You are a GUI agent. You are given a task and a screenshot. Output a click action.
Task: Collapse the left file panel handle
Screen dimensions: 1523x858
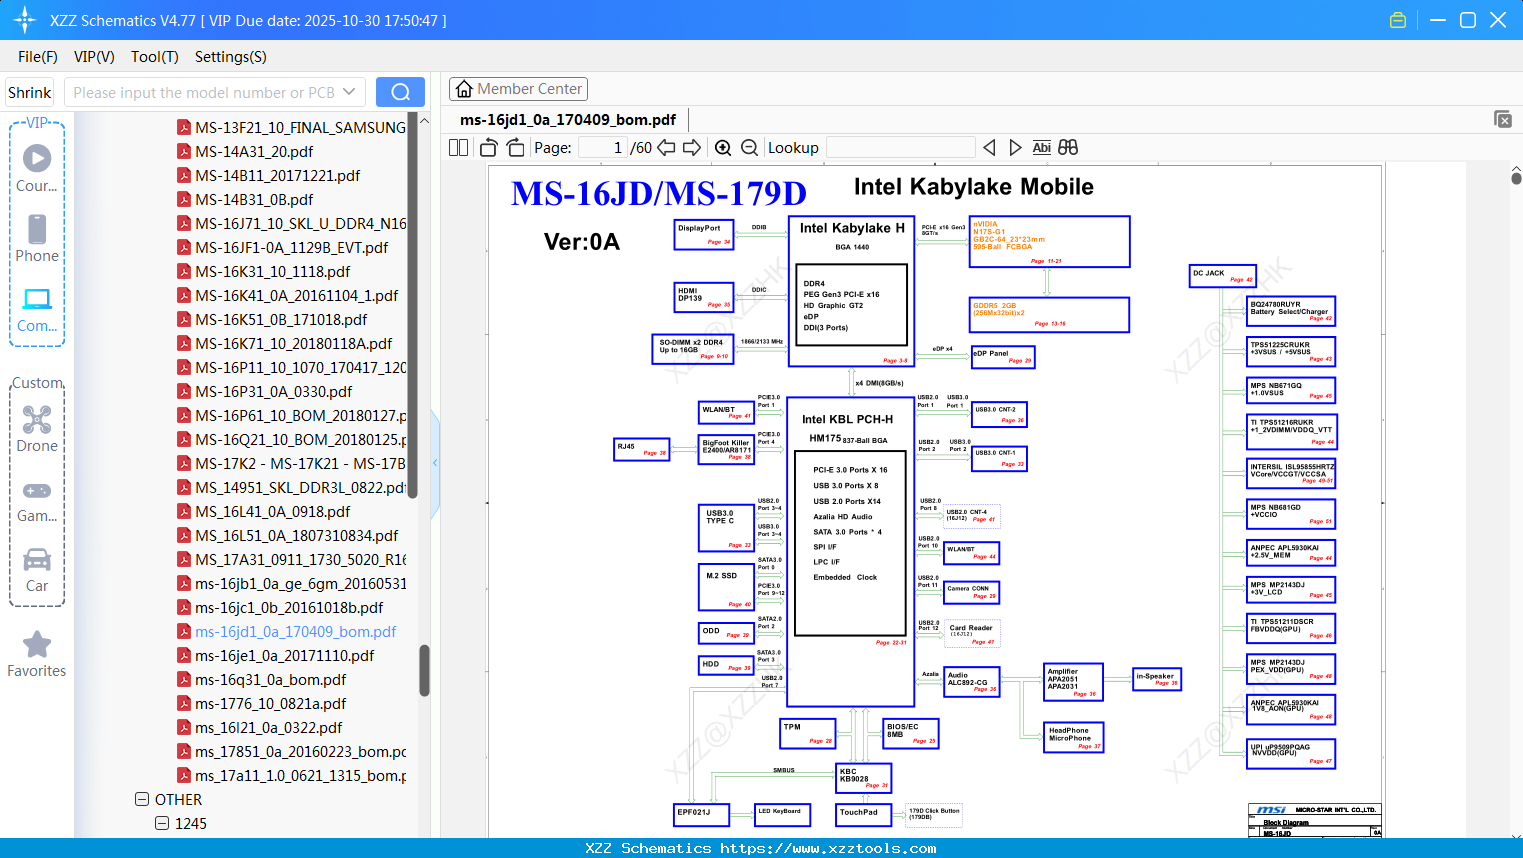point(435,463)
